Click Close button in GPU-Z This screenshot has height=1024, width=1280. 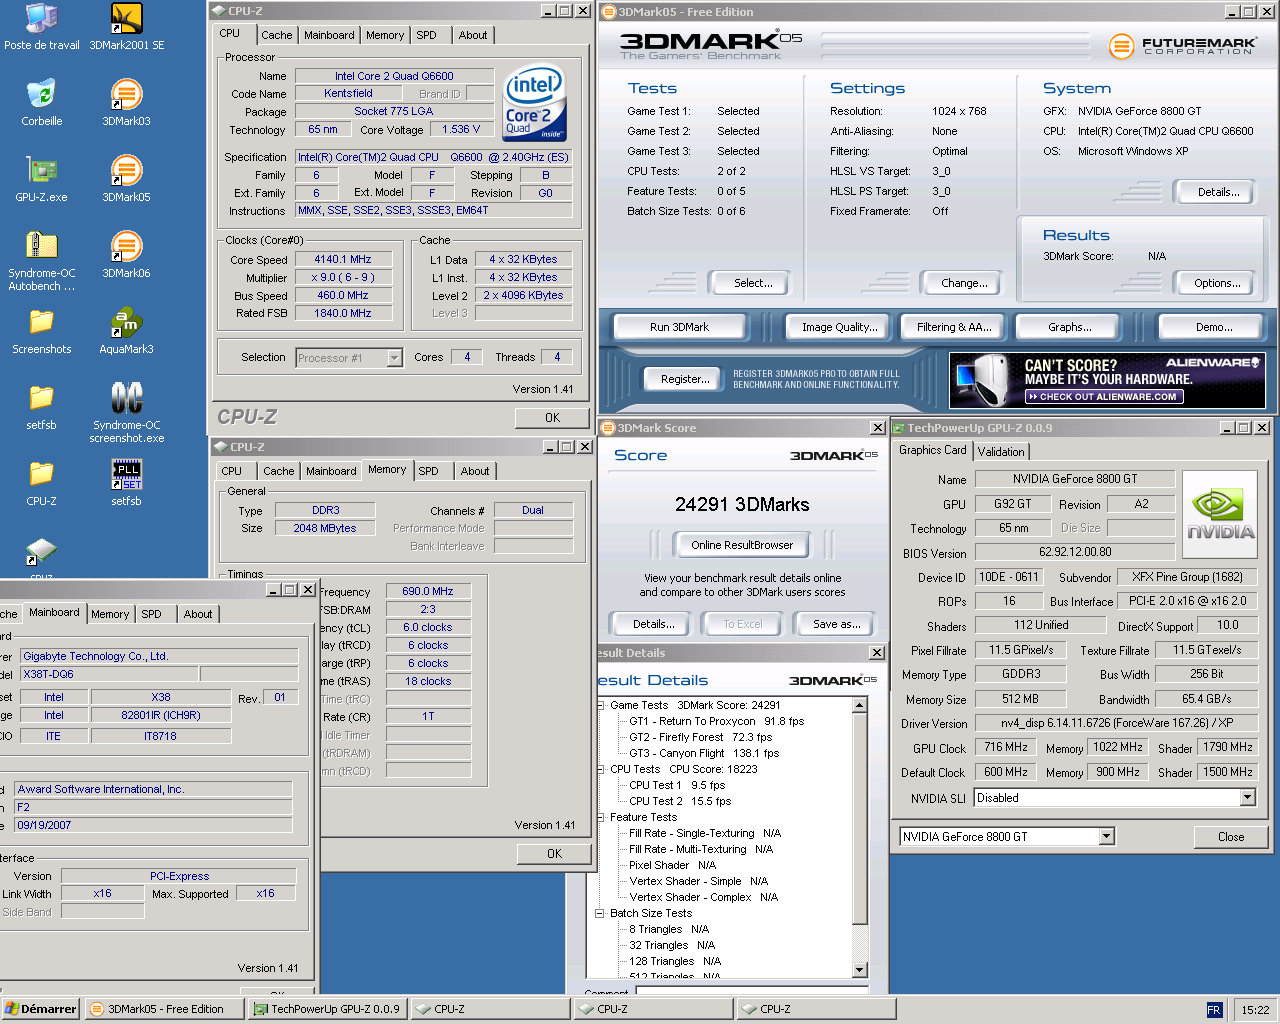point(1231,837)
